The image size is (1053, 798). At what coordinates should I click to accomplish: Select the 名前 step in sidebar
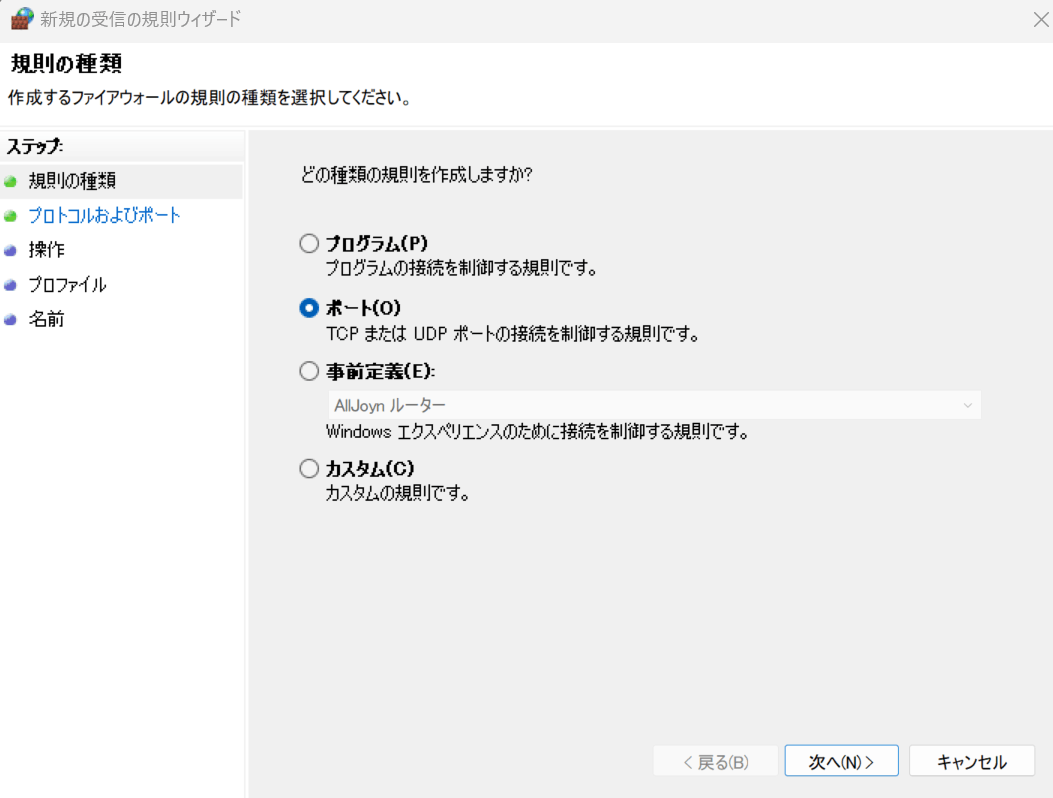tap(46, 319)
